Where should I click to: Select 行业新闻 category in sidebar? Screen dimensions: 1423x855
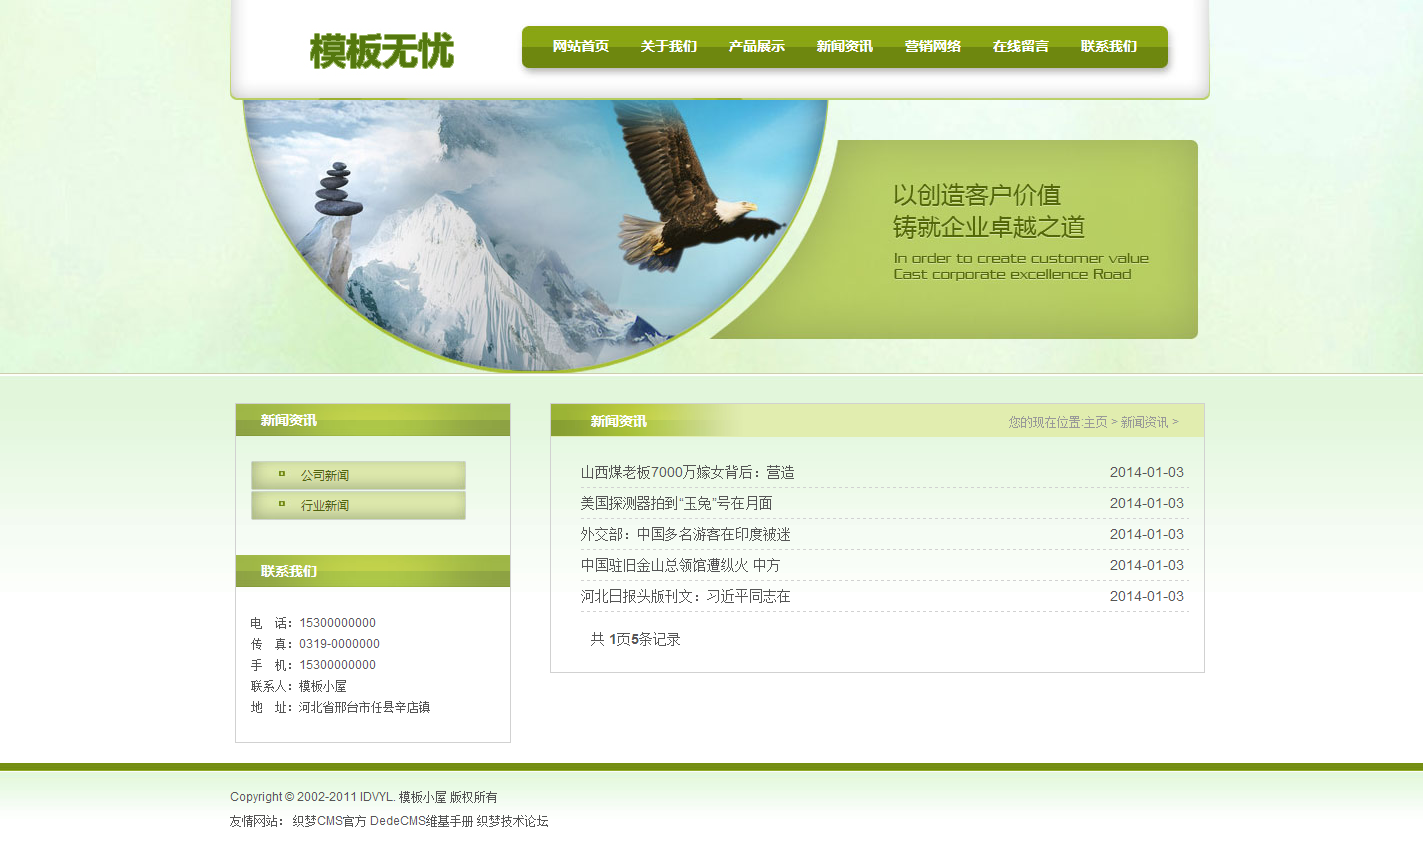pyautogui.click(x=325, y=506)
